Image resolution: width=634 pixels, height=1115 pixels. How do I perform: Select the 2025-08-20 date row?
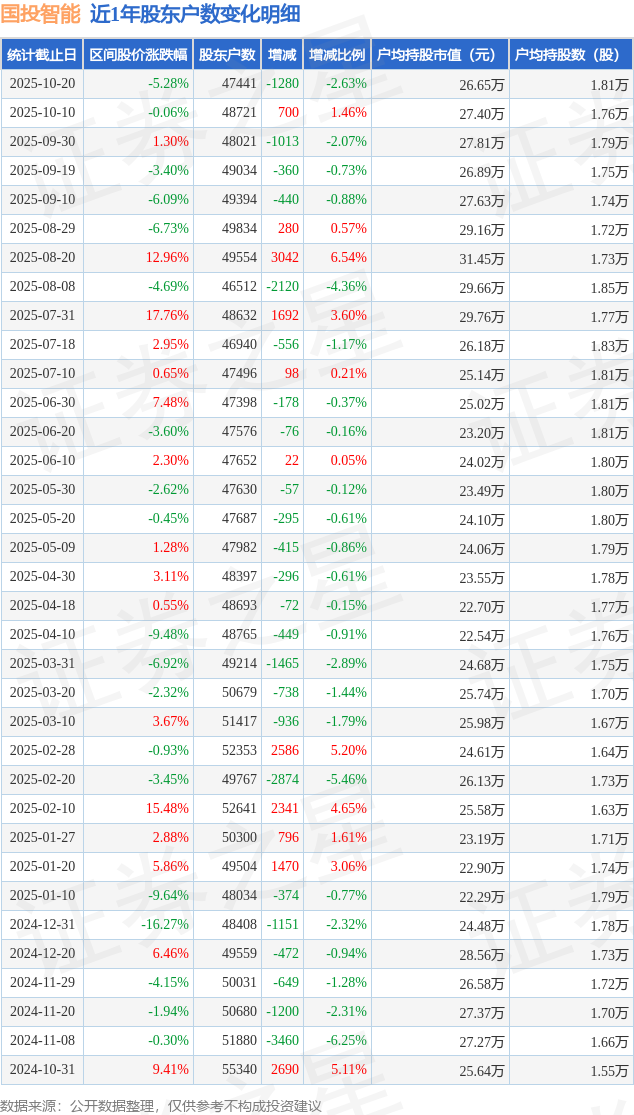tap(42, 258)
